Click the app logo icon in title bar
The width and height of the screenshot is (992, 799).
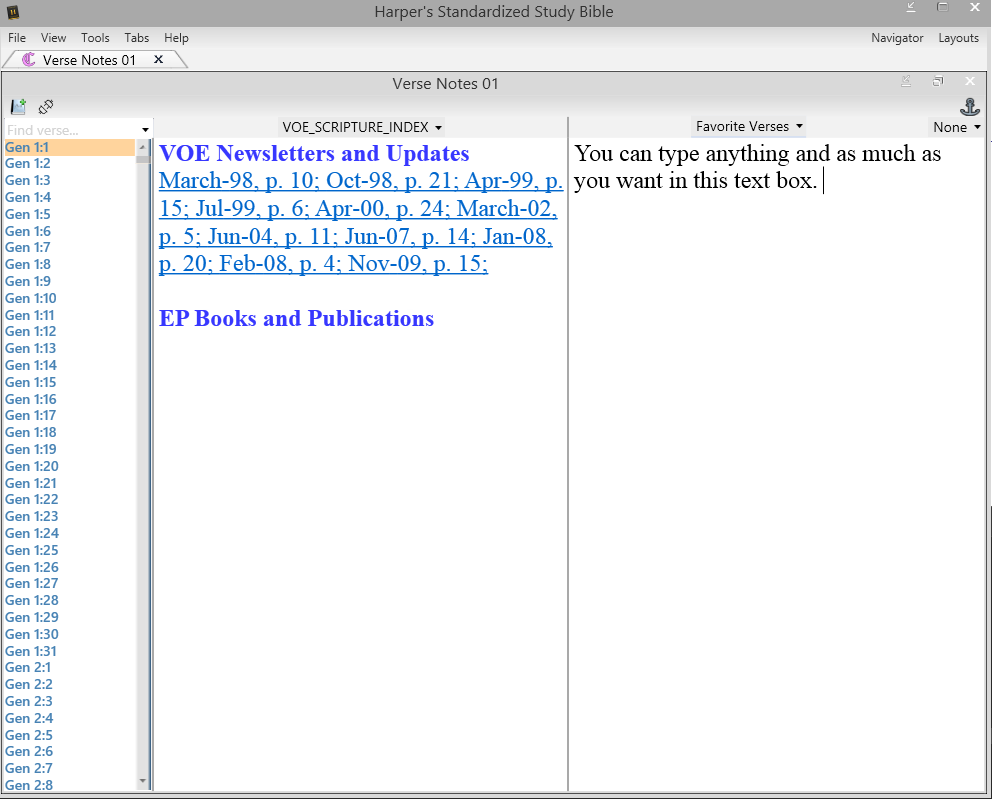[x=13, y=11]
